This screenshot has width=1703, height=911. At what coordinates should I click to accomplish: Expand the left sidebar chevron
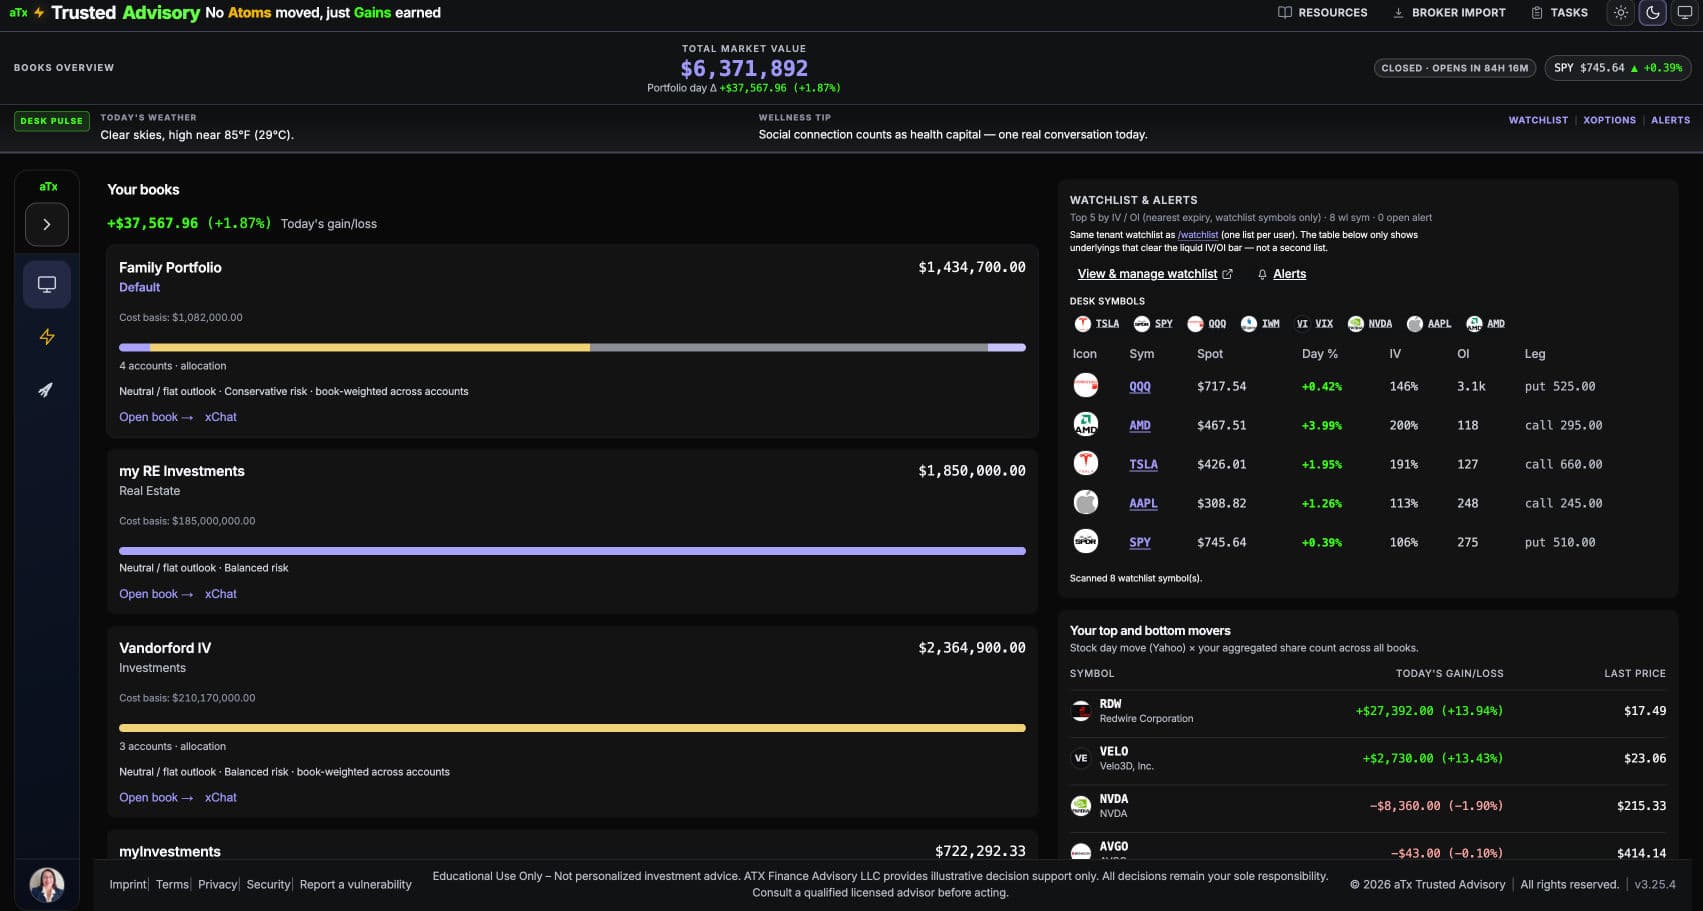click(47, 224)
